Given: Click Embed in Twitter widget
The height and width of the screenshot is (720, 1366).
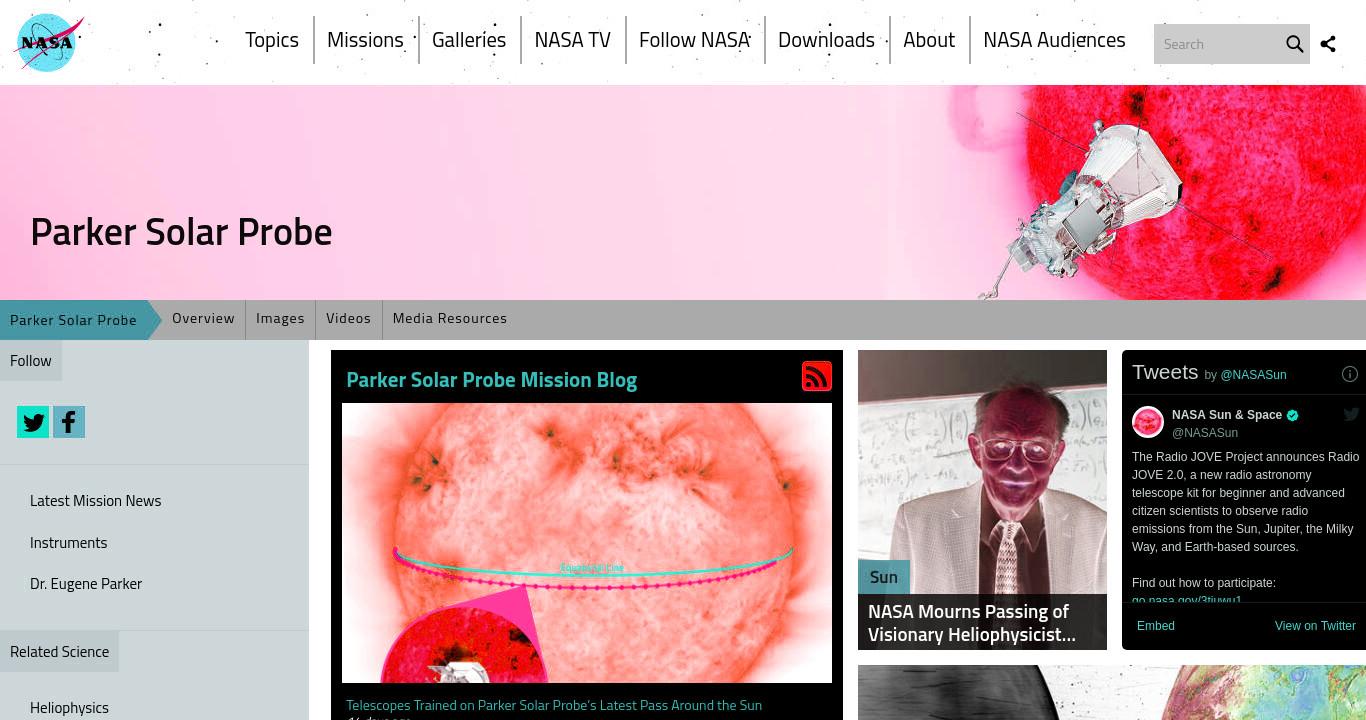Looking at the screenshot, I should [1156, 626].
